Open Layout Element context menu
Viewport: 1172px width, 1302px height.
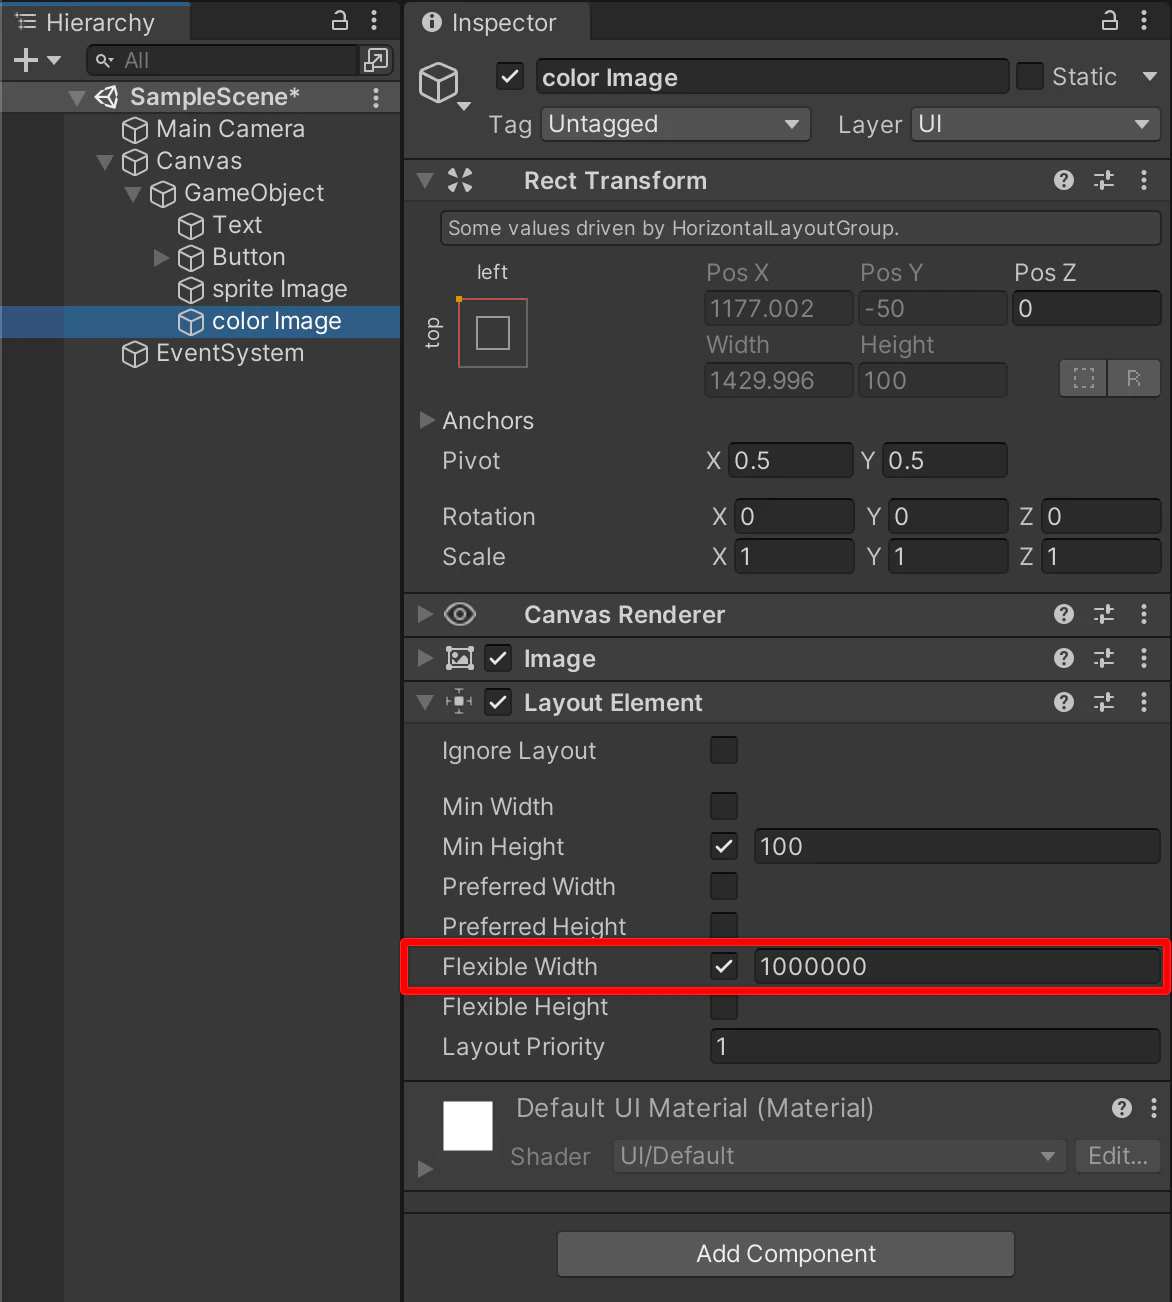[1144, 702]
